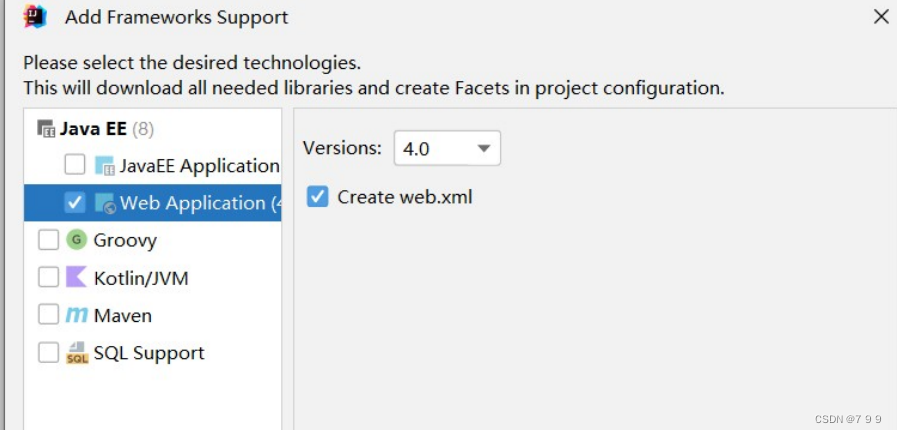This screenshot has width=897, height=433.
Task: Click the IntelliJ IDEA logo icon
Action: pos(35,16)
